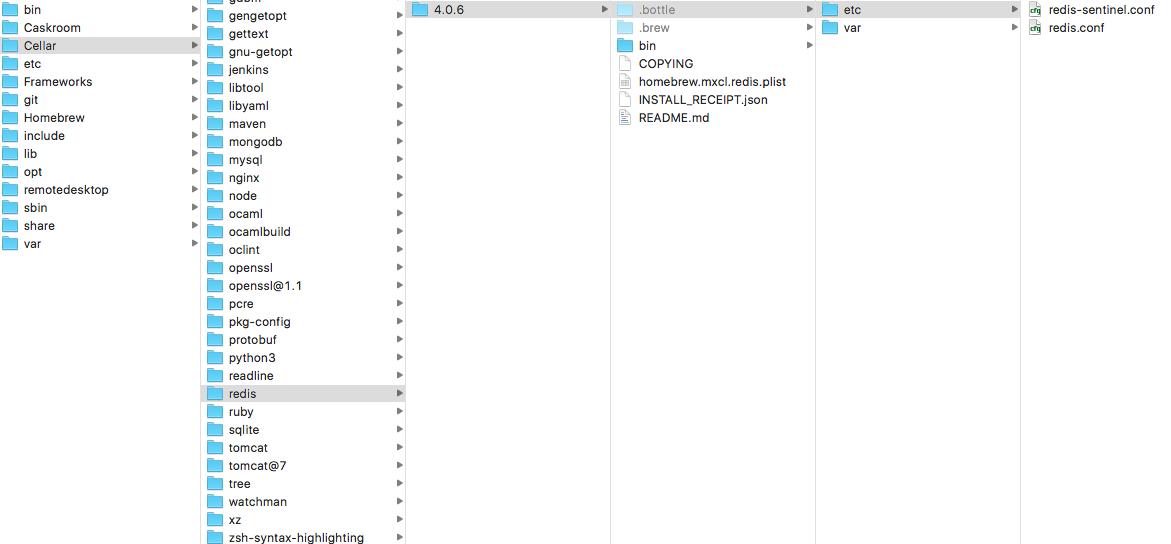This screenshot has height=544, width=1171.
Task: Click the gengetopt folder icon
Action: pyautogui.click(x=215, y=16)
